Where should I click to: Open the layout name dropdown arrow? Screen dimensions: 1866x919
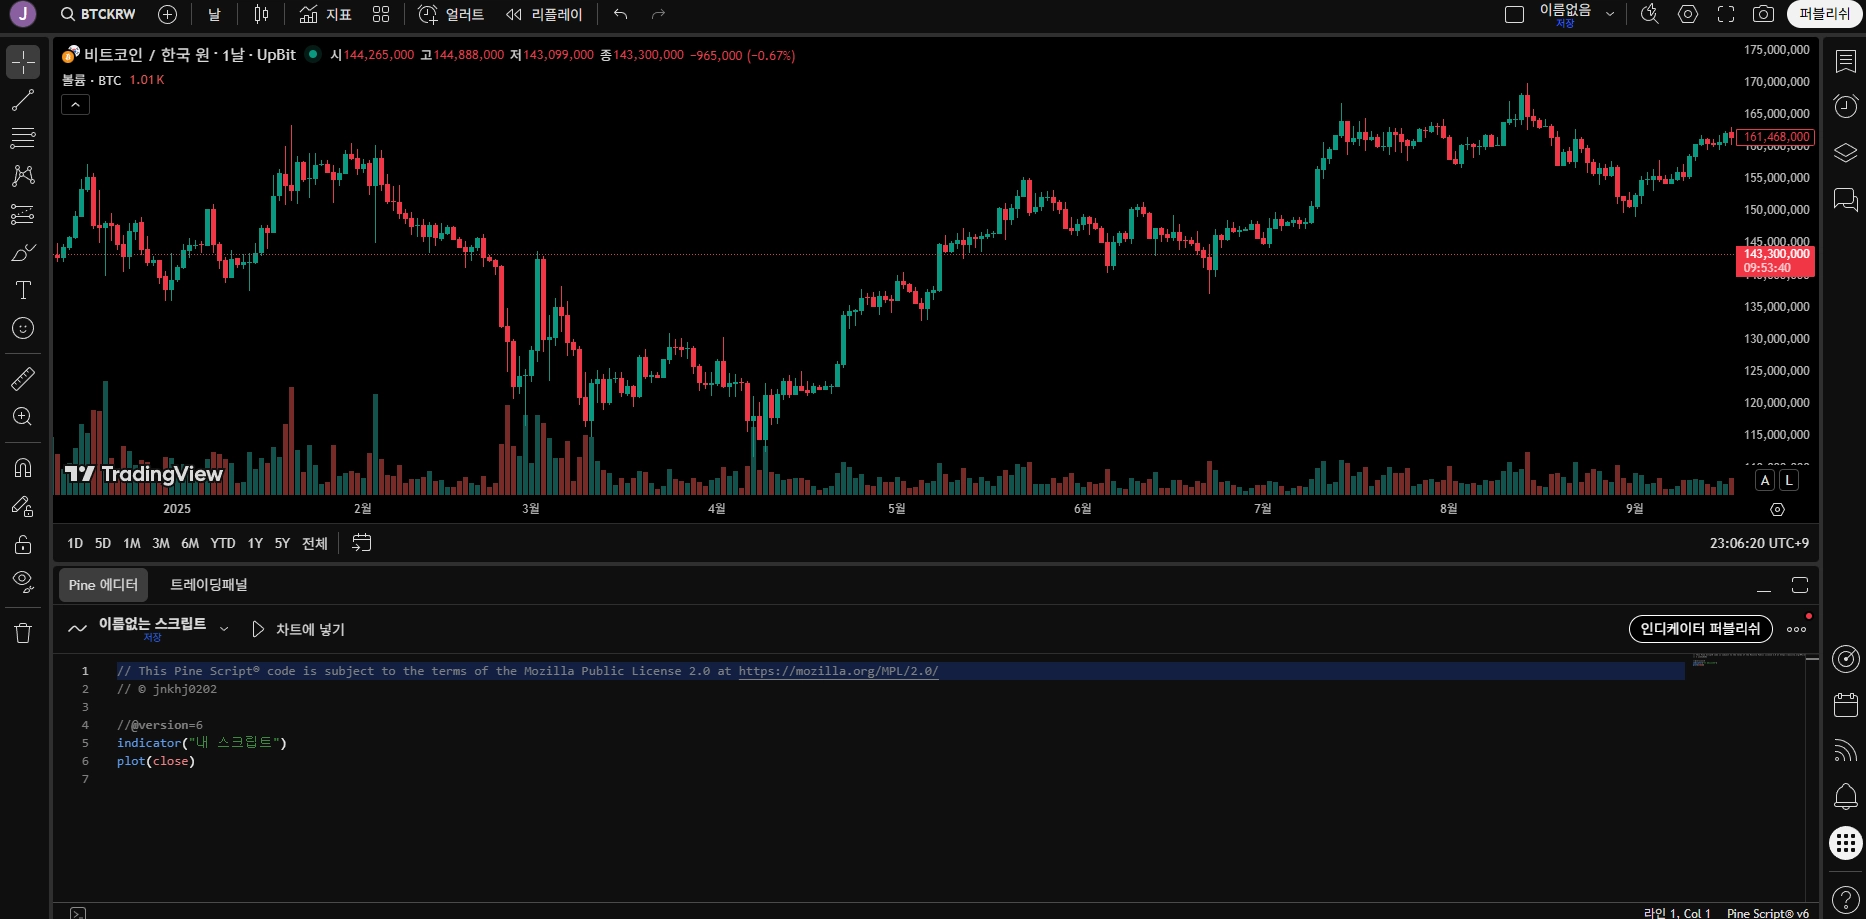[x=1610, y=14]
